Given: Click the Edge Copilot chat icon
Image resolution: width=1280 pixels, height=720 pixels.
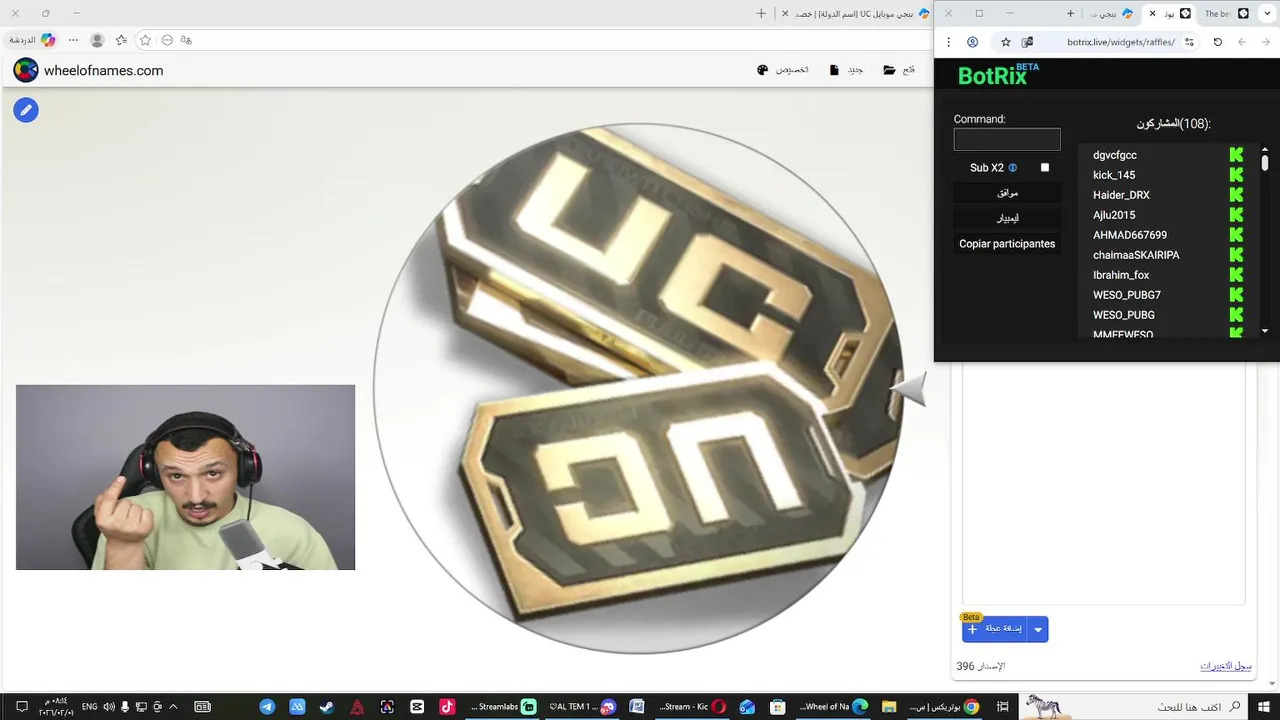Looking at the screenshot, I should (x=48, y=40).
